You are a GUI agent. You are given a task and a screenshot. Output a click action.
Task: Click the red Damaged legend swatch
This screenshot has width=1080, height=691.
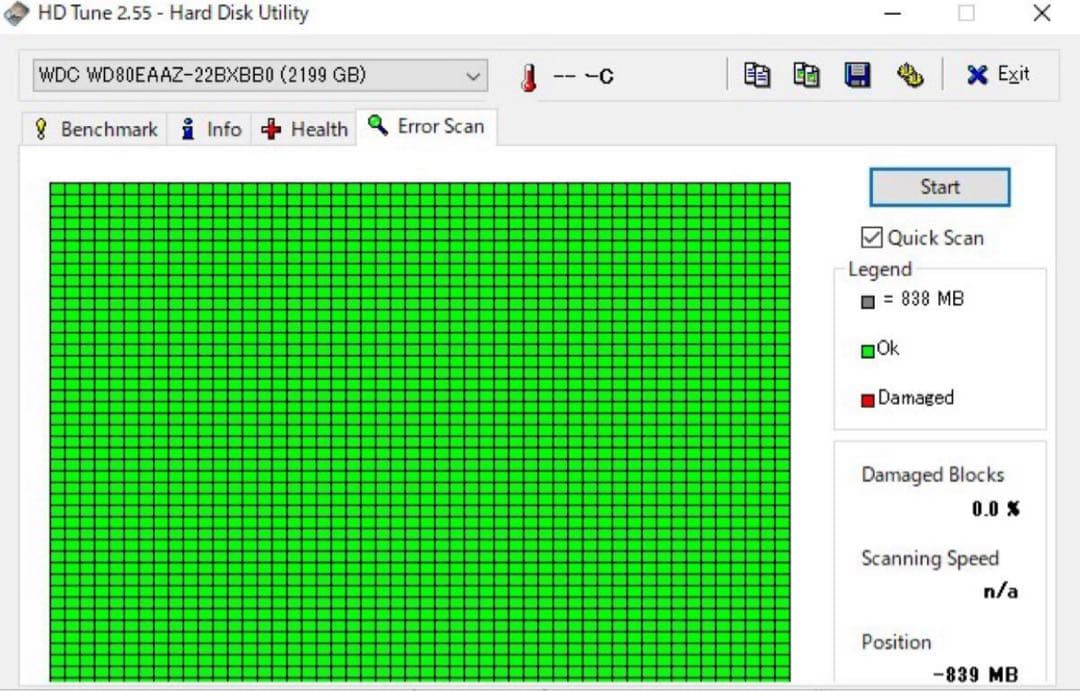coord(867,400)
